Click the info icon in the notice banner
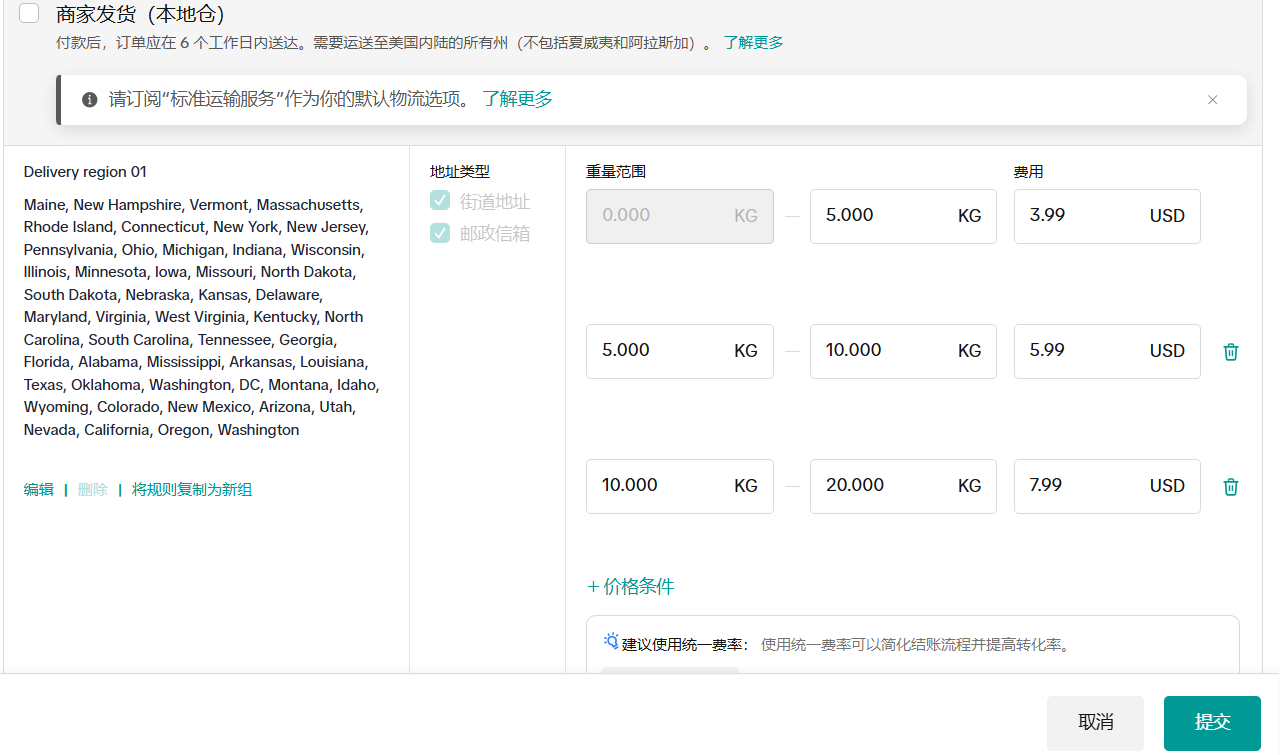This screenshot has width=1280, height=755. 90,100
